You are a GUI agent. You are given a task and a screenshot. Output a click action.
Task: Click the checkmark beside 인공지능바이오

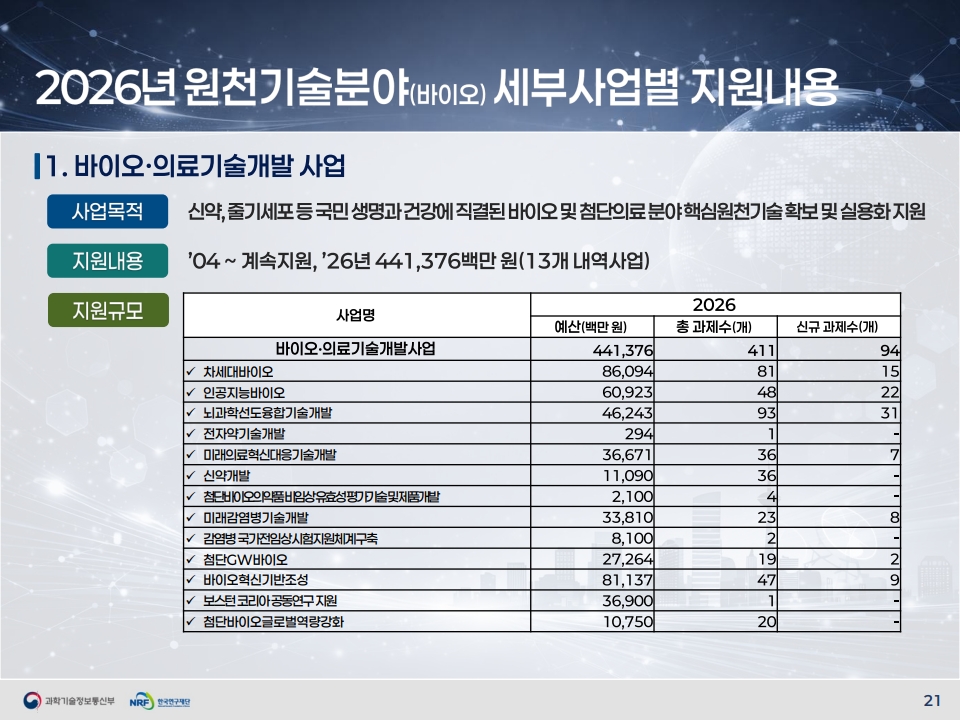pos(191,392)
